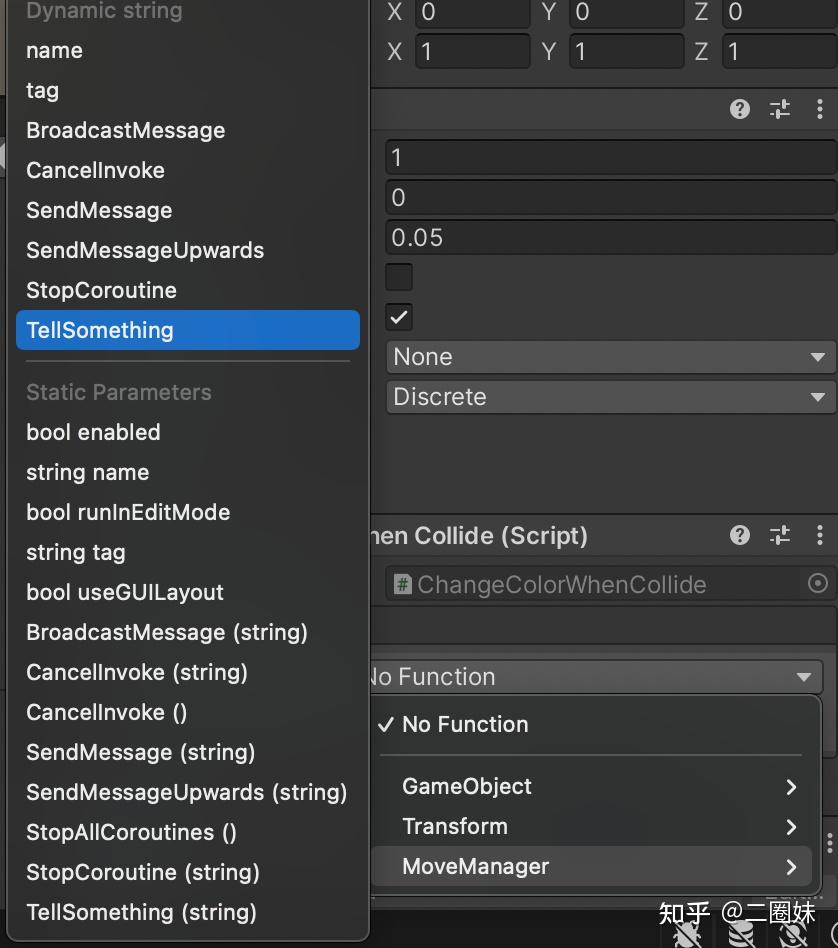Untick the checked checkbox above the None dropdown
Screen dimensions: 838x948
pyautogui.click(x=399, y=317)
